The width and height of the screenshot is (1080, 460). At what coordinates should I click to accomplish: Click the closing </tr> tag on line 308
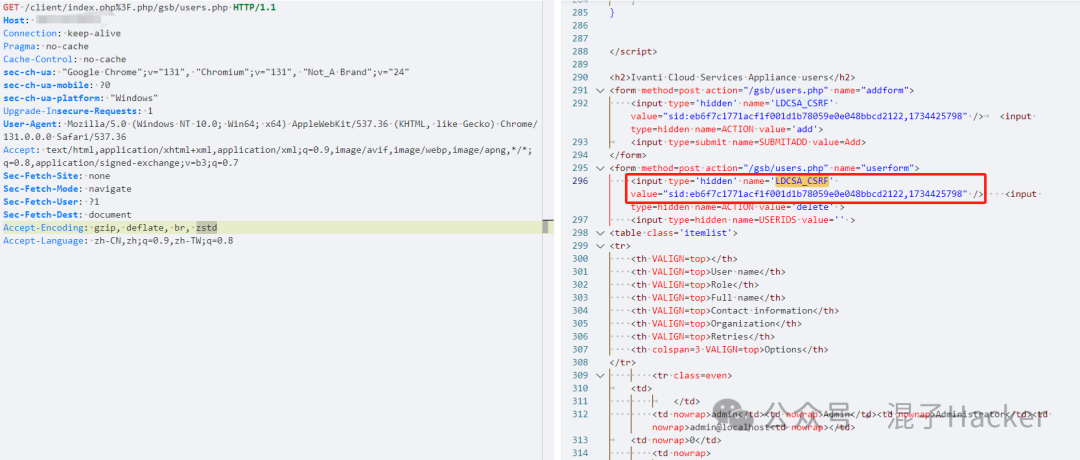pos(623,362)
